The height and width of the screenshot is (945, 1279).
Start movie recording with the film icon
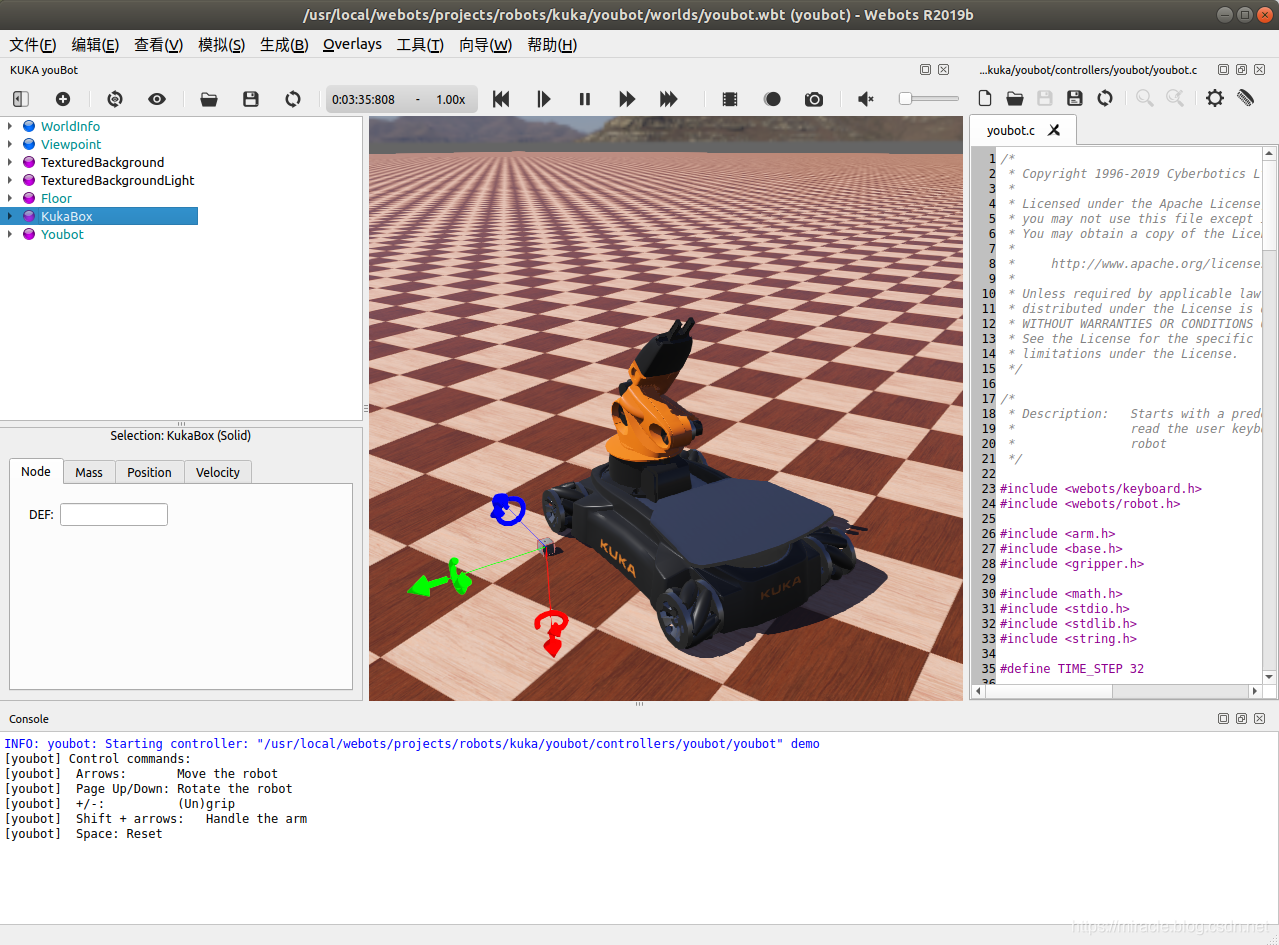pyautogui.click(x=730, y=99)
